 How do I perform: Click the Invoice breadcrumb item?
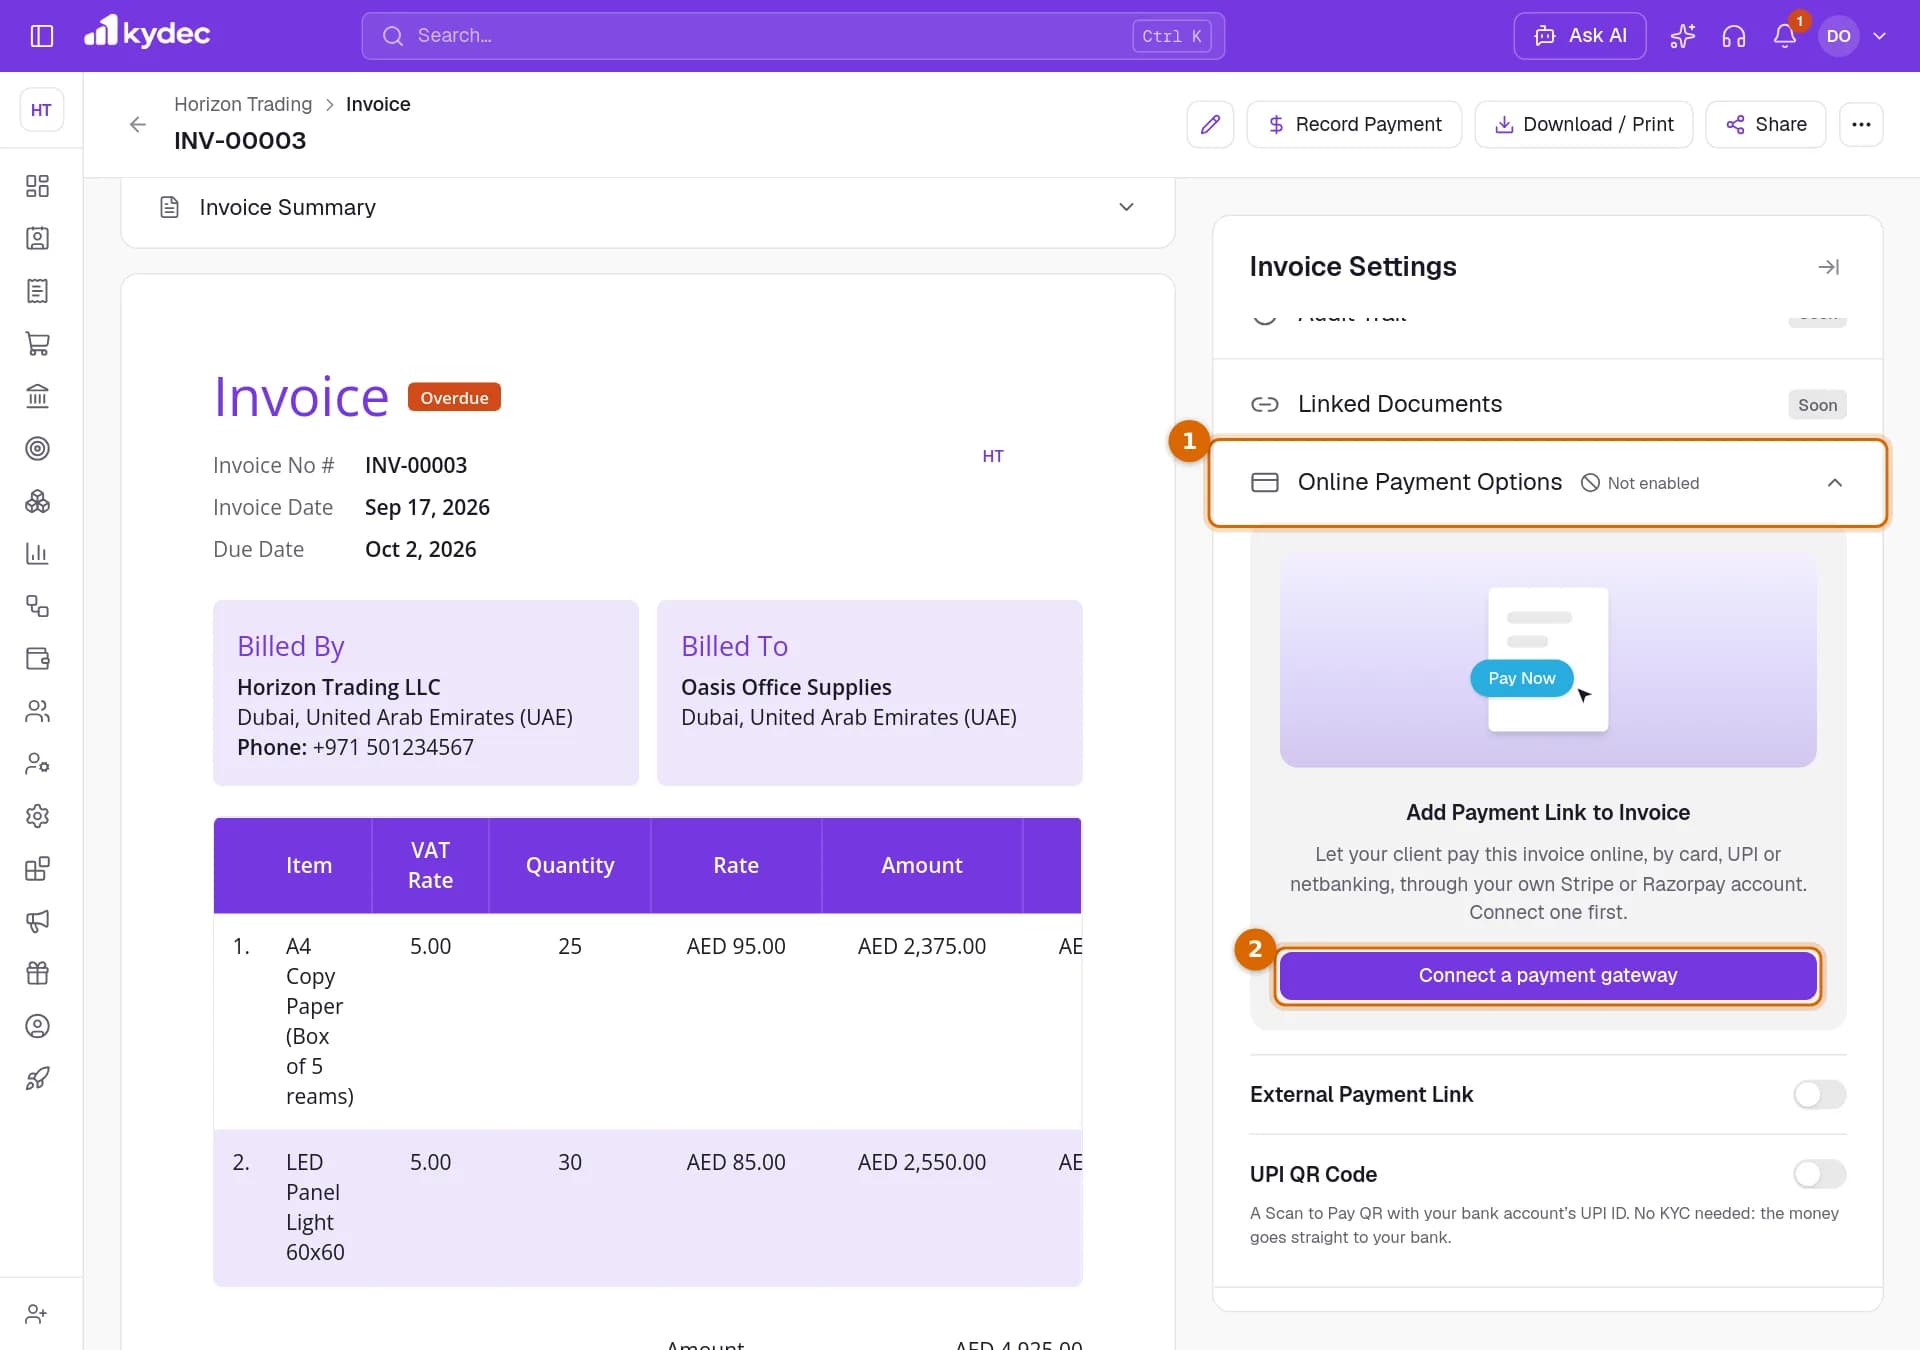[x=378, y=104]
